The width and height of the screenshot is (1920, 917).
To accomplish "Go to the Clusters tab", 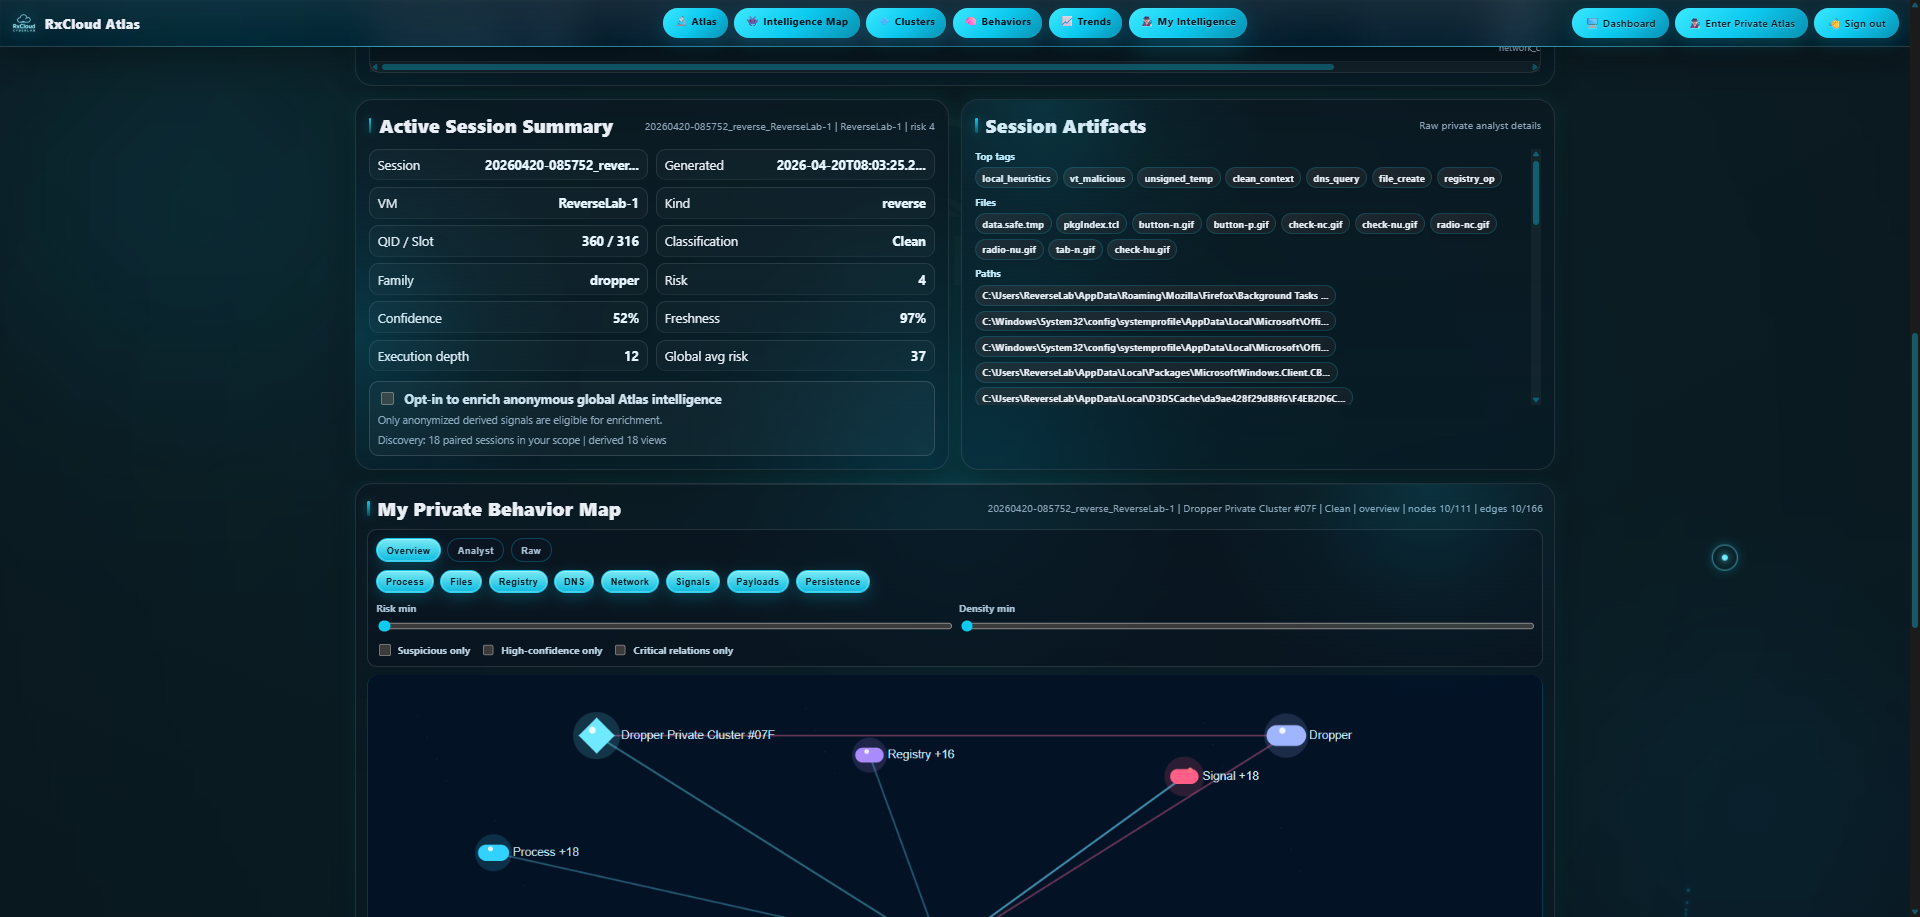I will click(x=906, y=23).
